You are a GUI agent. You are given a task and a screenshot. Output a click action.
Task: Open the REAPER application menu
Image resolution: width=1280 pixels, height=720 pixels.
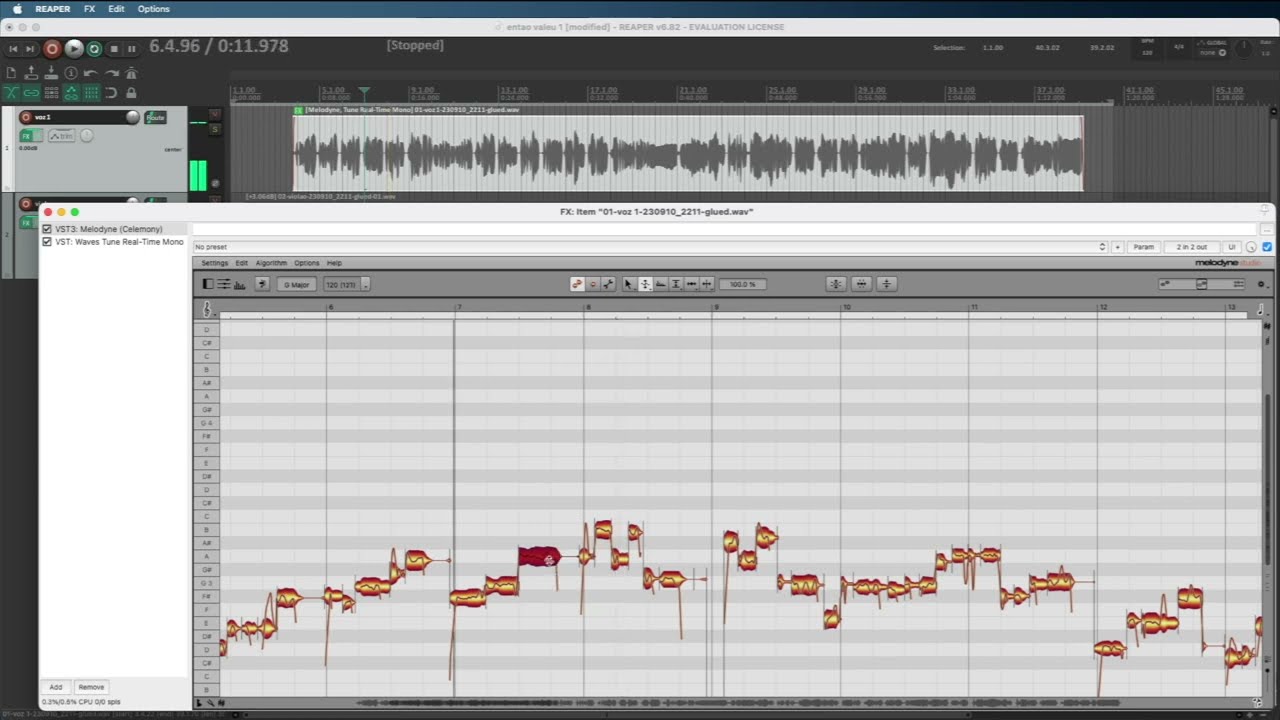[53, 8]
